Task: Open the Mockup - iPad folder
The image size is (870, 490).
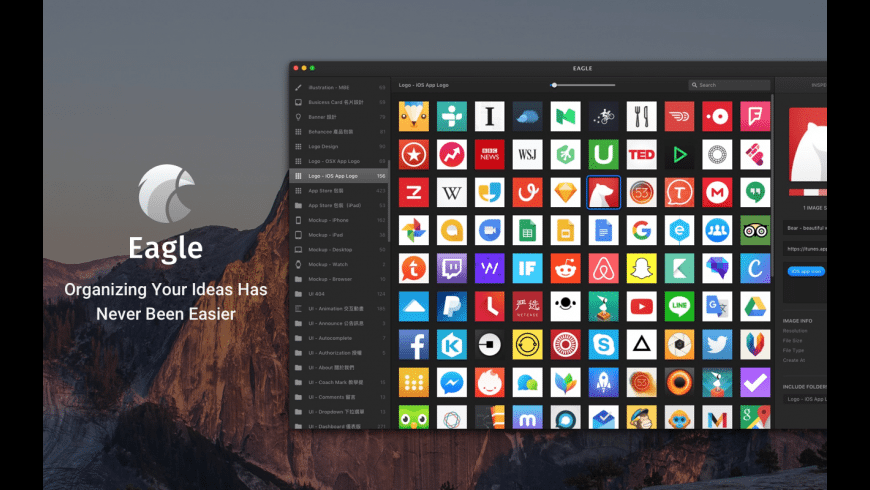Action: (339, 235)
